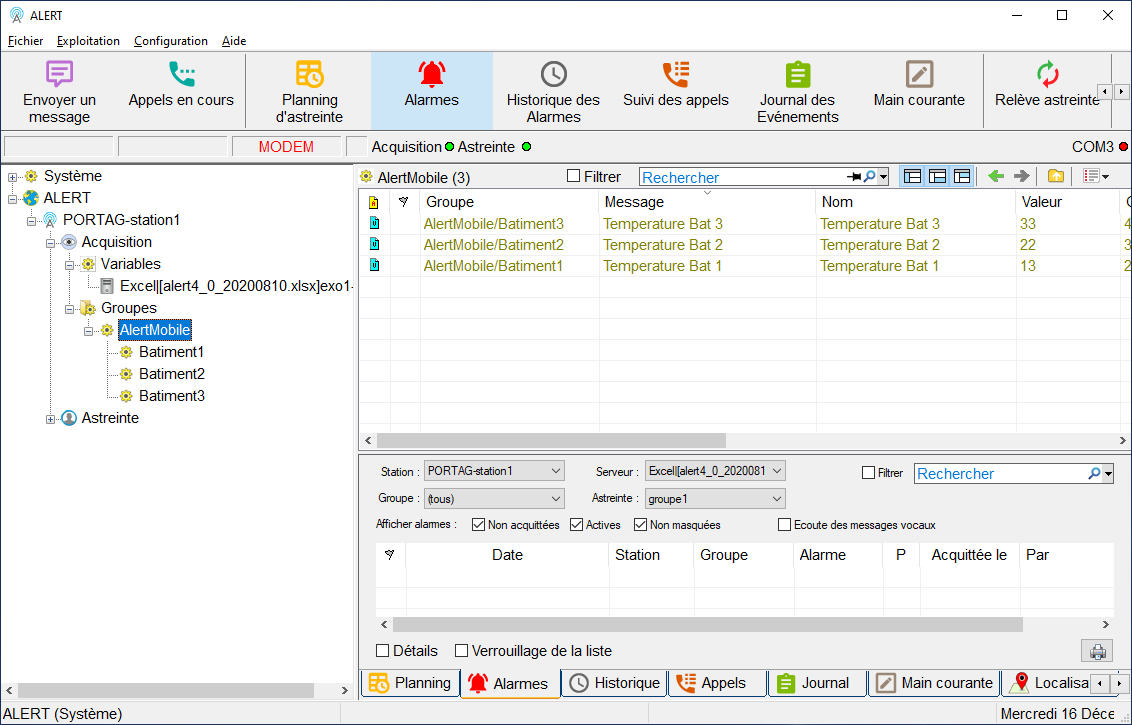Image resolution: width=1132 pixels, height=725 pixels.
Task: Open Planning d'astreinte toolbar icon
Action: pos(309,75)
